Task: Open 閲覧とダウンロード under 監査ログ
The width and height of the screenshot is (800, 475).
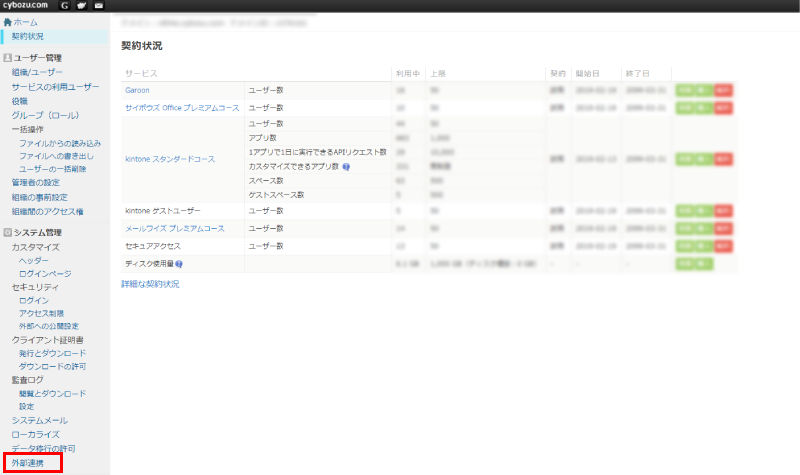Action: tap(53, 394)
